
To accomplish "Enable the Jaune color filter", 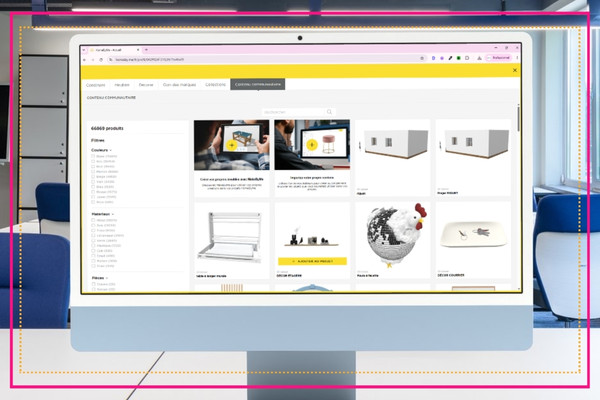I will 93,197.
